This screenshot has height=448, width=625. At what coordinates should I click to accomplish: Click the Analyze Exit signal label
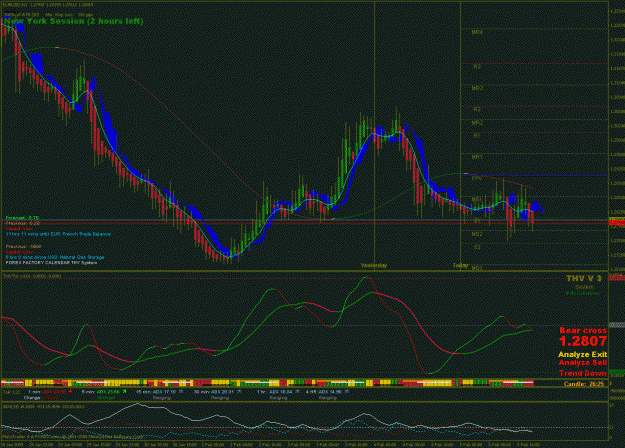point(582,354)
